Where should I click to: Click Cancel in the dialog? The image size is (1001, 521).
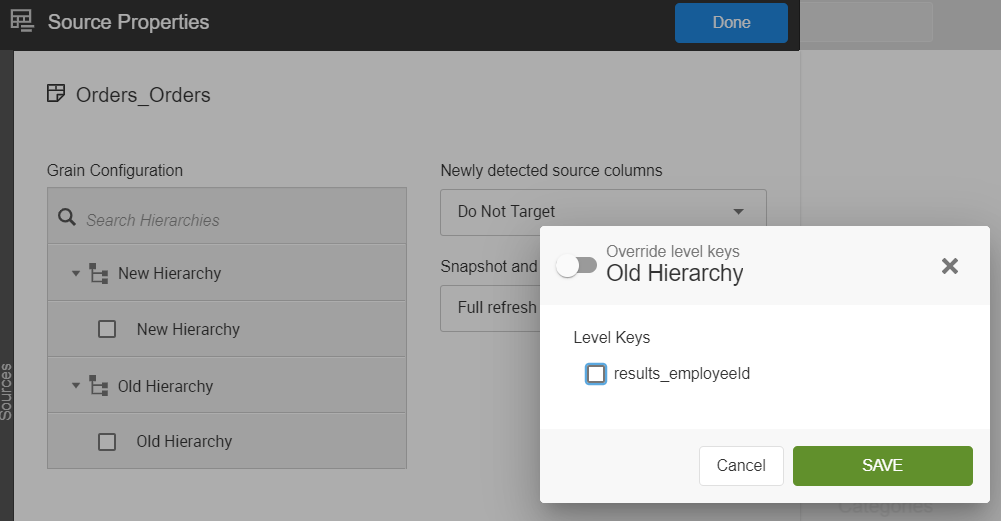click(x=741, y=466)
